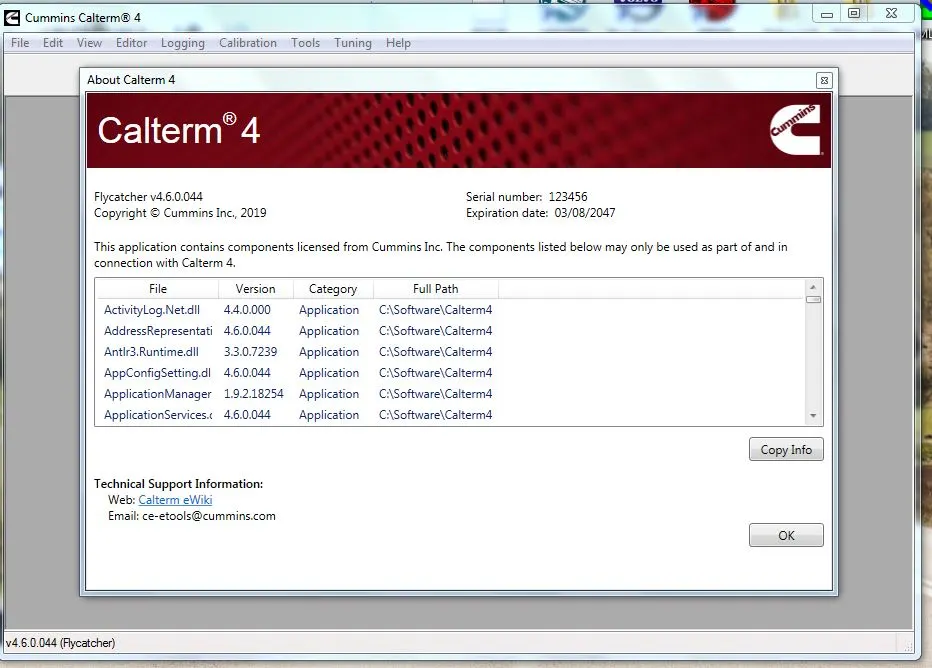
Task: Open the Calterm eWiki link
Action: tap(175, 500)
